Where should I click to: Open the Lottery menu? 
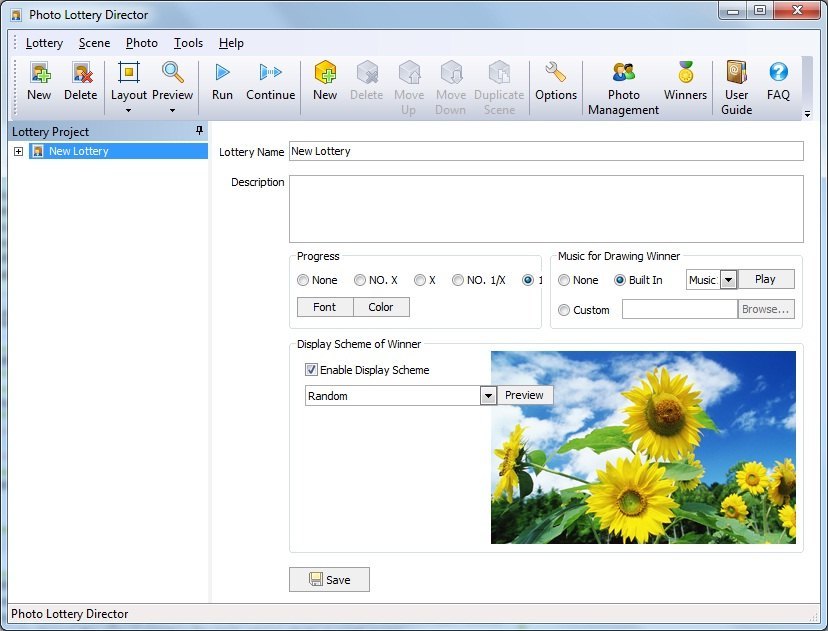(44, 43)
